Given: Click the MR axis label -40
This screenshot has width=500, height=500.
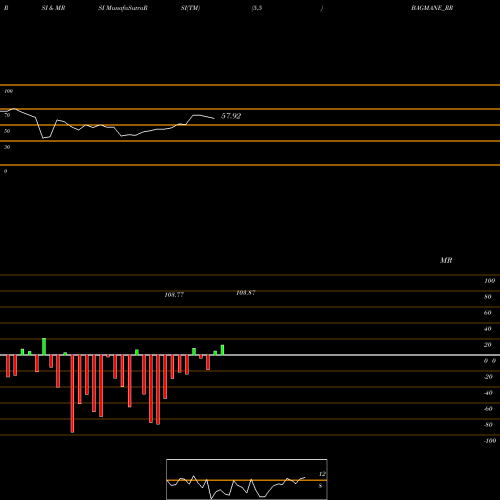Looking at the screenshot, I should point(488,393).
